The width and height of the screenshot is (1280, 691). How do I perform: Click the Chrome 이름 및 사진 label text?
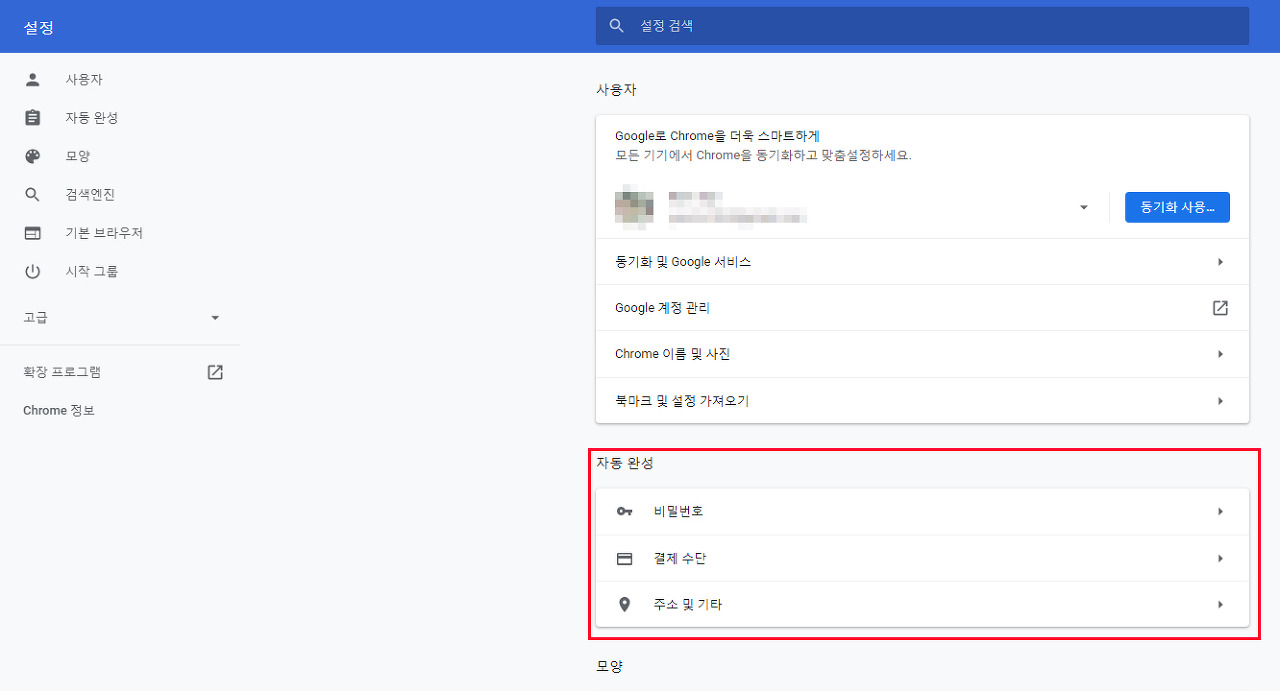tap(673, 354)
